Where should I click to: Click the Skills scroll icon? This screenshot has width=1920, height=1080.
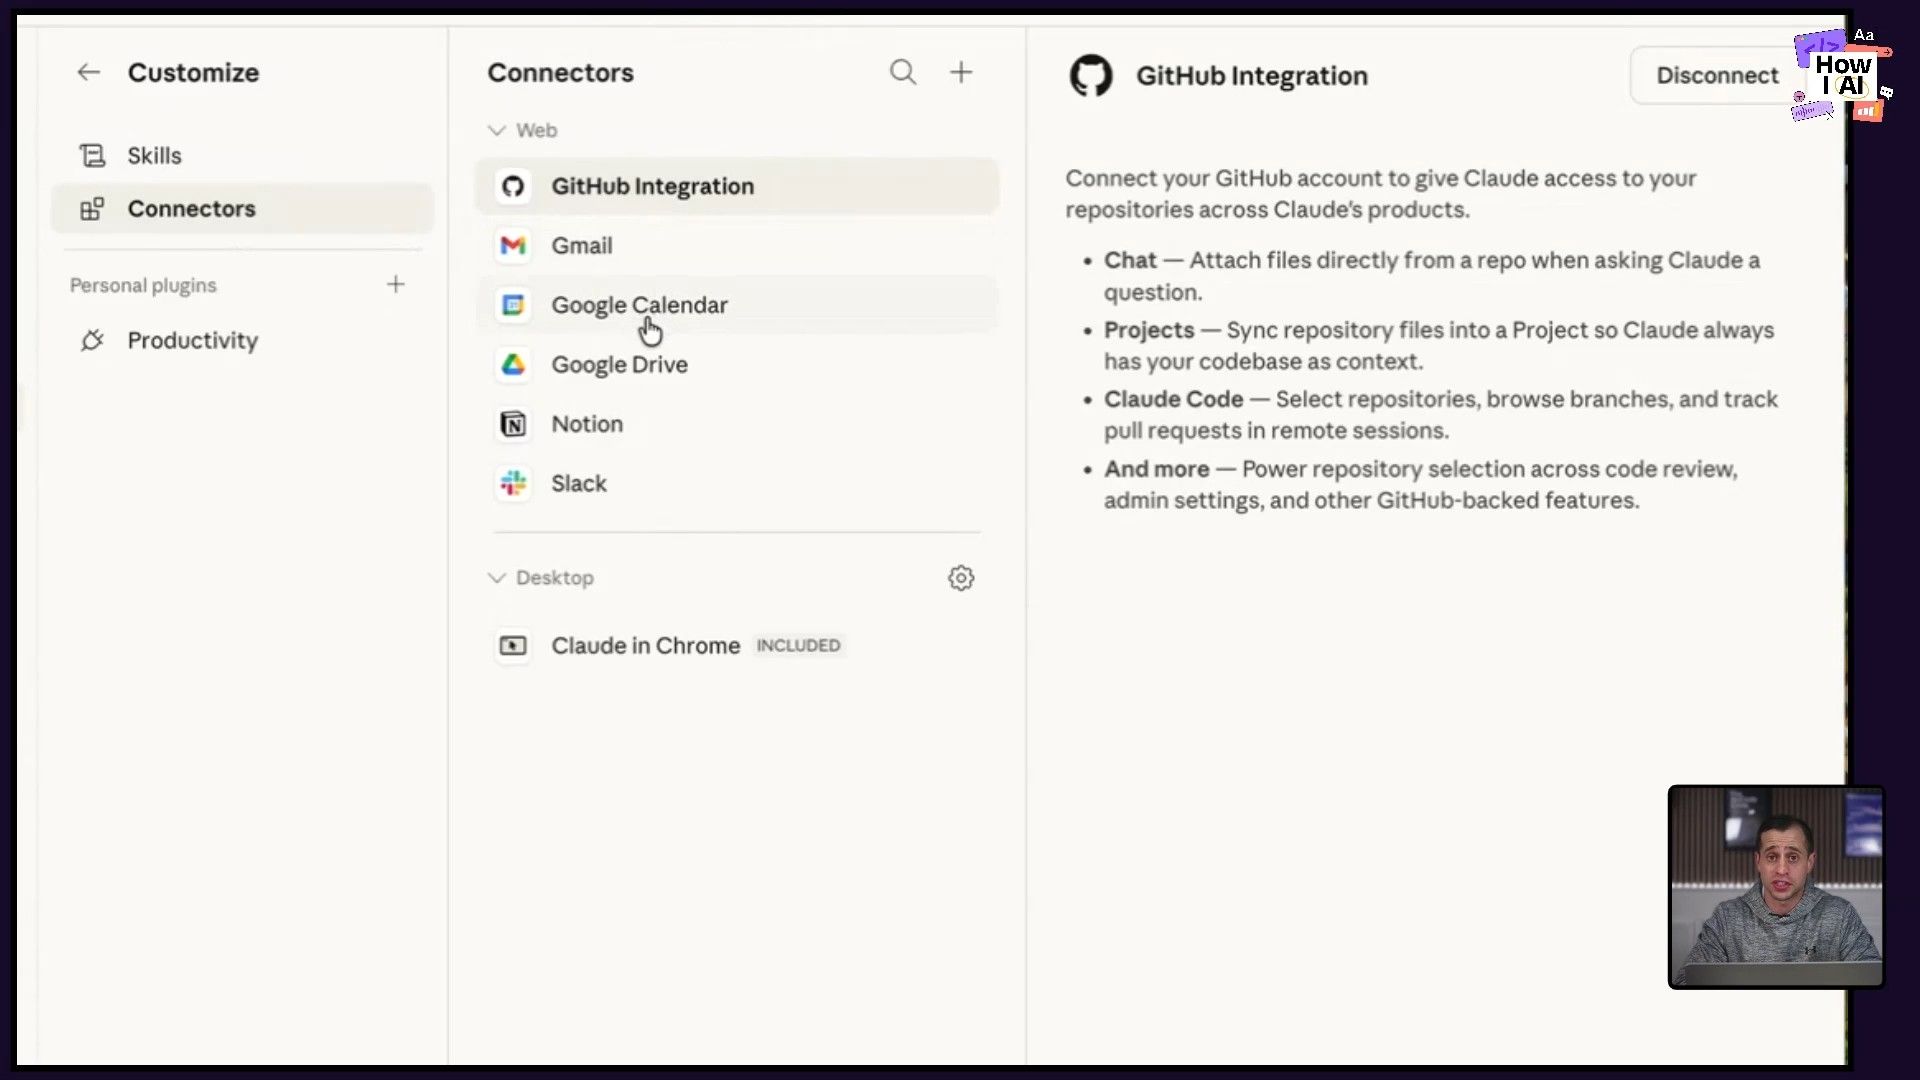click(92, 156)
